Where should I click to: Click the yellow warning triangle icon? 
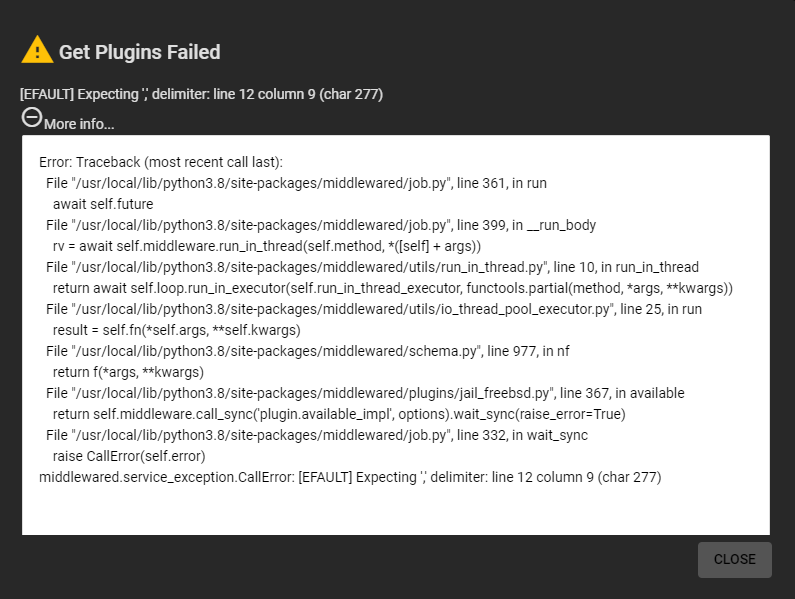click(x=37, y=50)
